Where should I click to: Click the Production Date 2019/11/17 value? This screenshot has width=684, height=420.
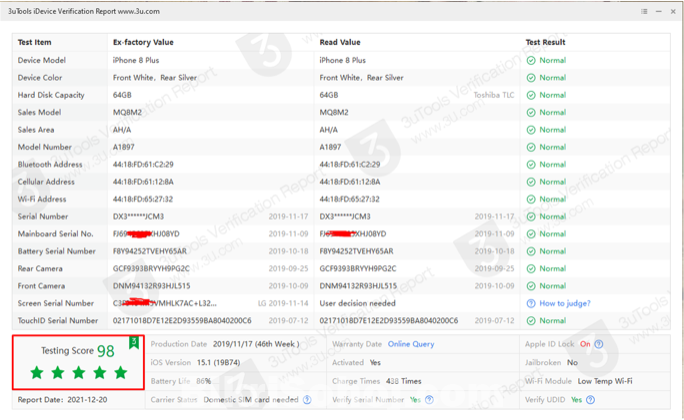pos(256,344)
